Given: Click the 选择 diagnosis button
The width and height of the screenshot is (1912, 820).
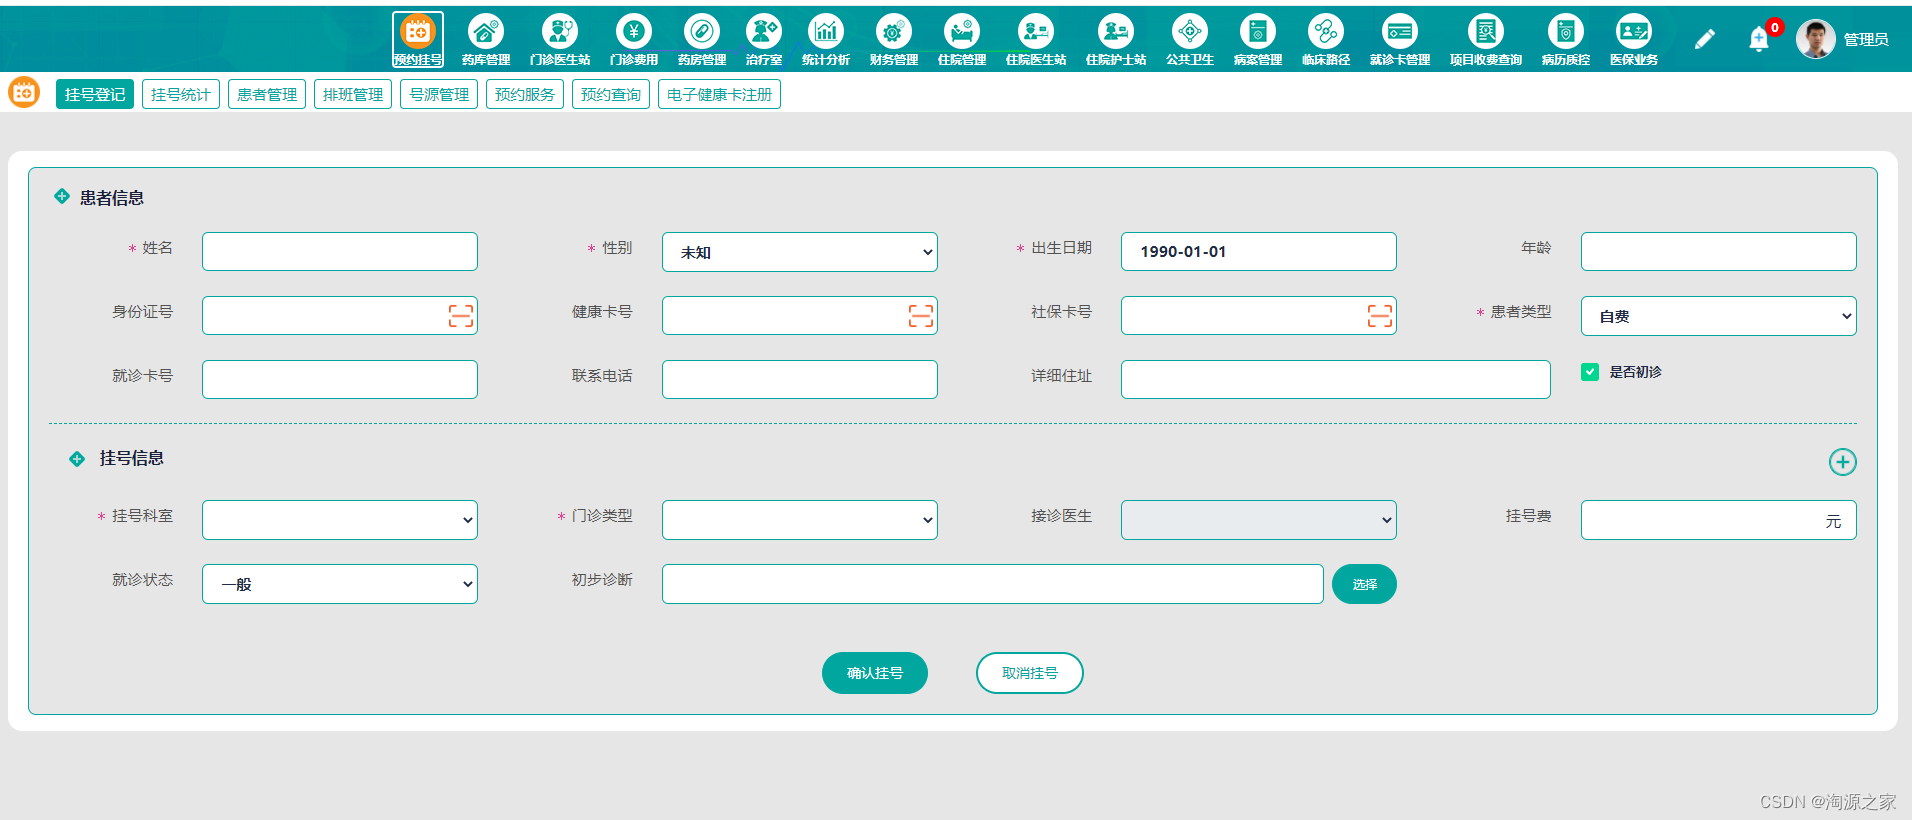Looking at the screenshot, I should coord(1364,584).
